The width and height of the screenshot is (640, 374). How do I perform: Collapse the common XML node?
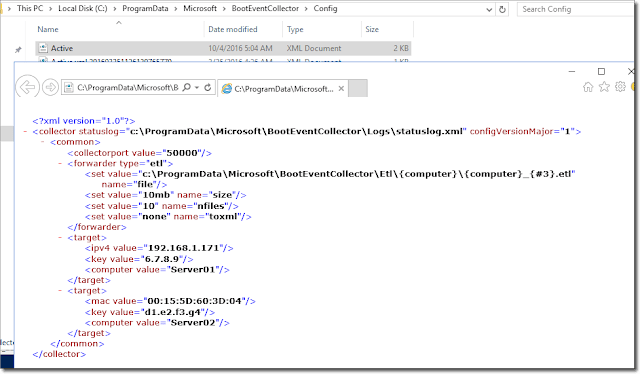point(42,142)
